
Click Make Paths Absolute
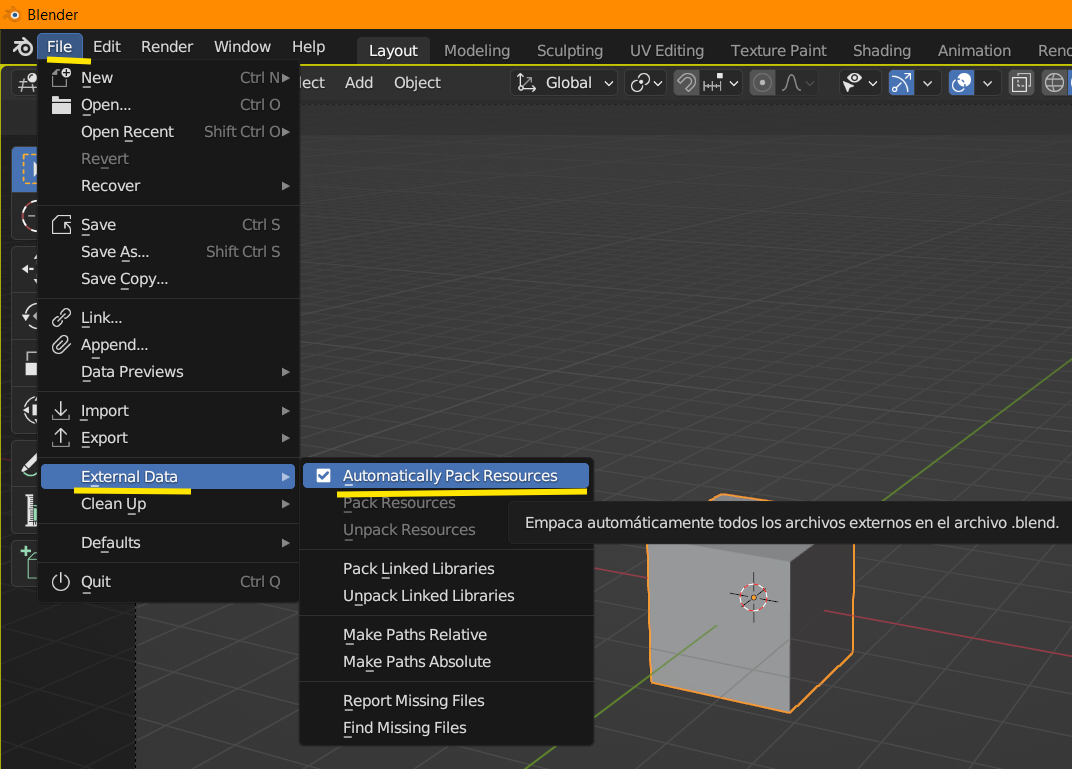click(x=446, y=661)
